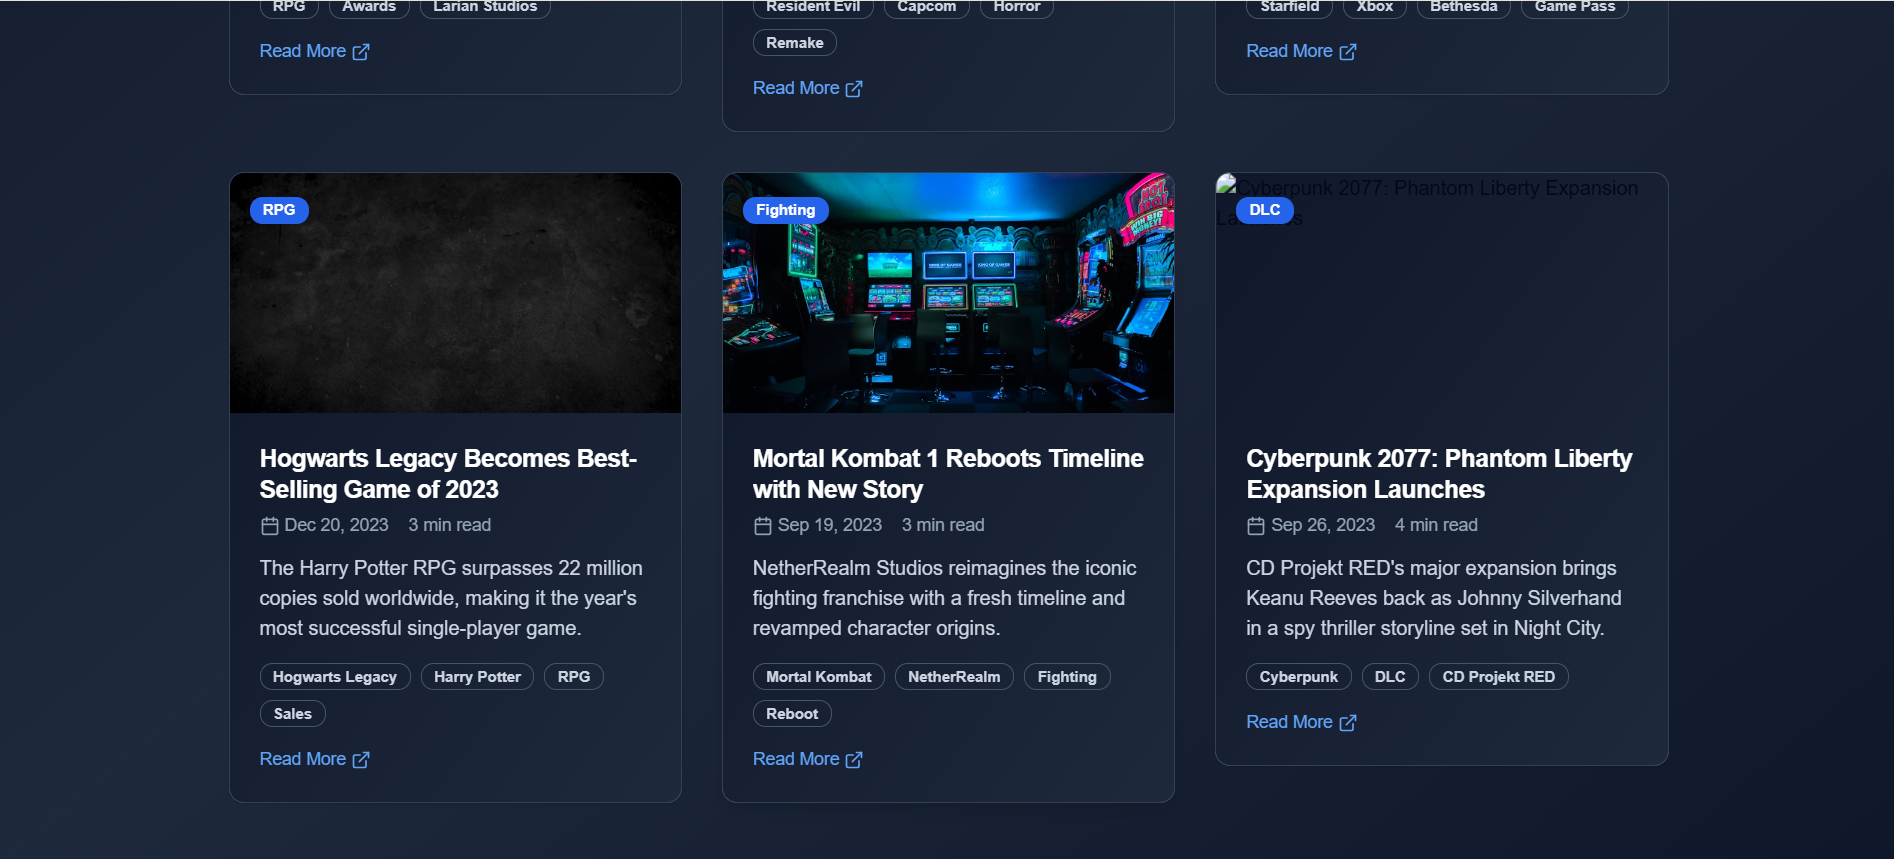Open the arcade room thumbnail image

(x=948, y=293)
